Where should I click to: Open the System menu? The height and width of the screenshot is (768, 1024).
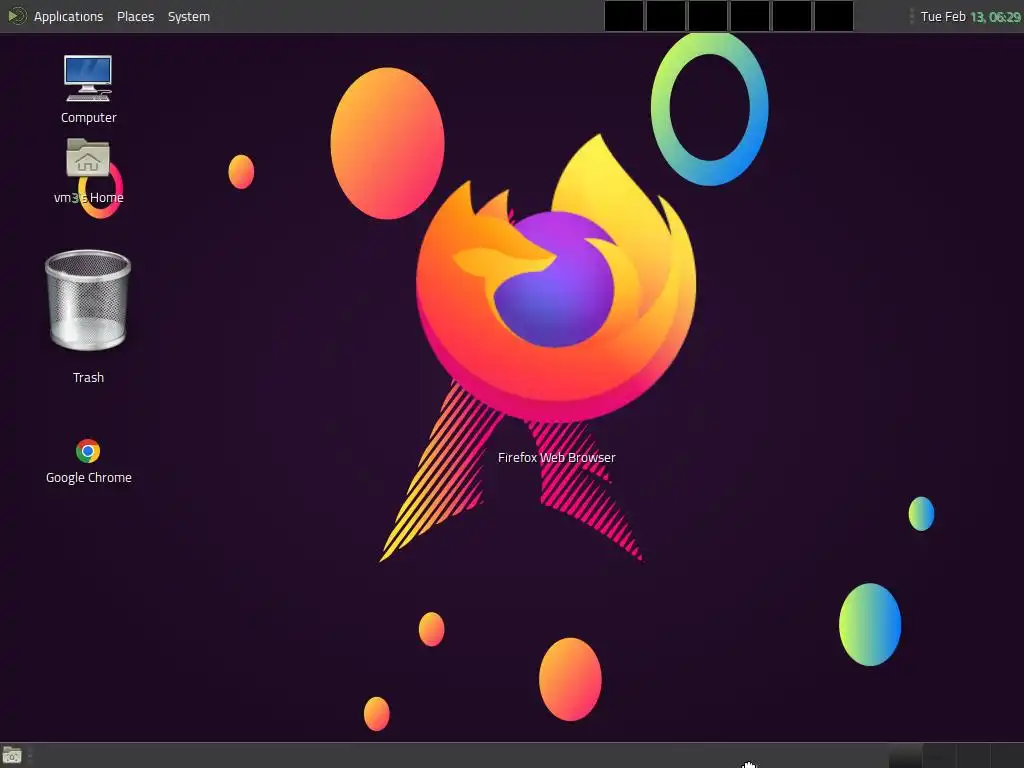click(x=189, y=16)
